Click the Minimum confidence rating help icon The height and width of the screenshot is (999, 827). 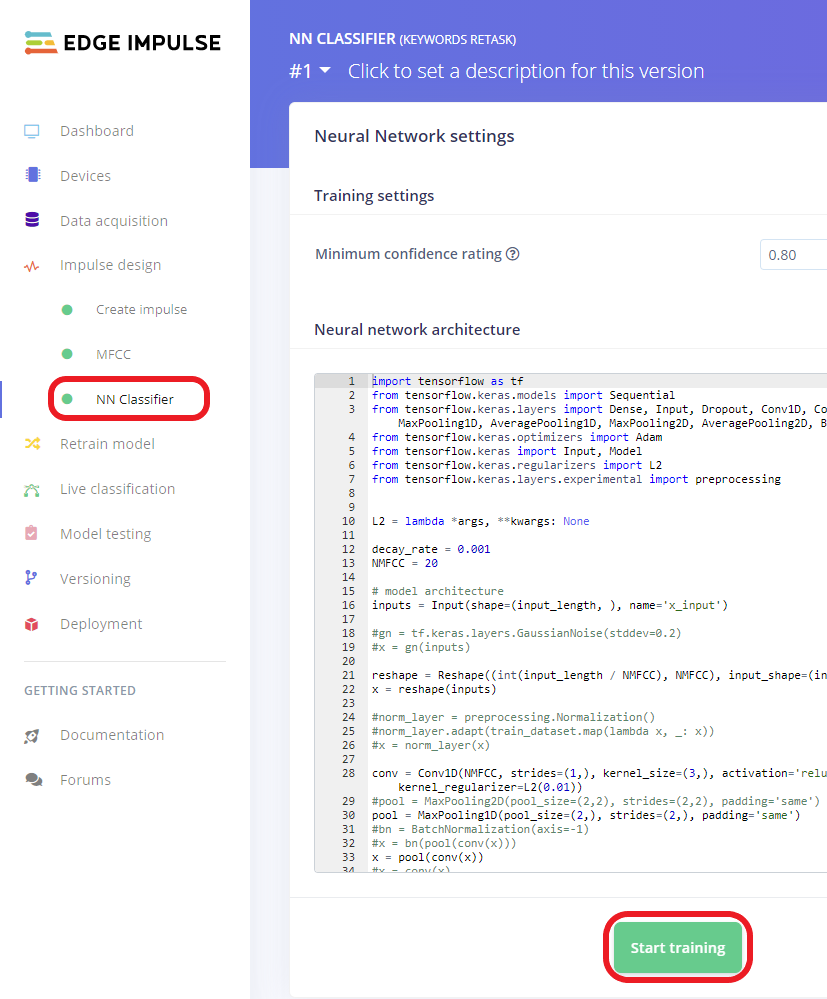click(x=513, y=254)
